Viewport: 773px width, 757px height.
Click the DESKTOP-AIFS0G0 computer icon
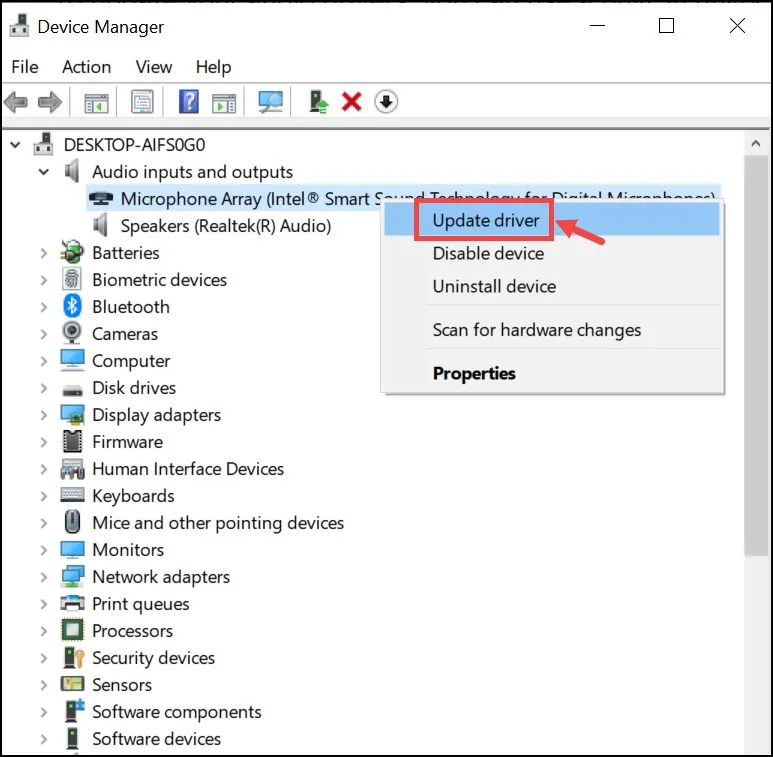pos(43,144)
